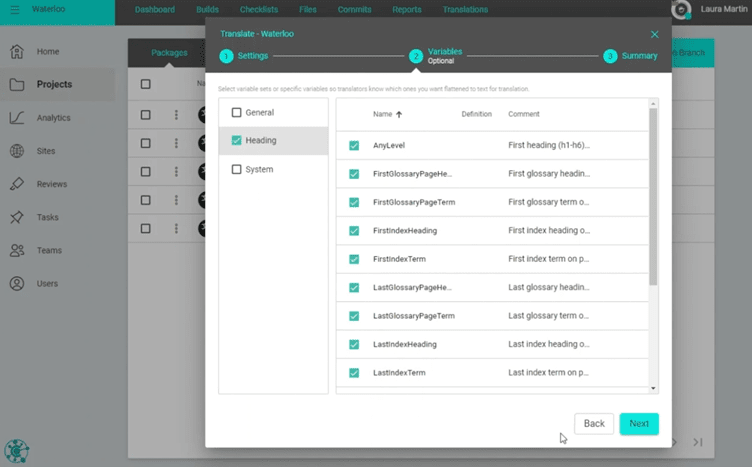The image size is (752, 467).
Task: Uncheck the AnyLevel variable checkbox
Action: (x=354, y=145)
